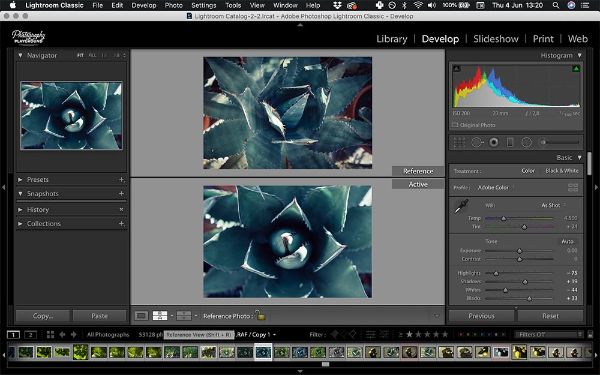Screen dimensions: 600x375
Task: Open the Profile Browser grid icon
Action: 573,188
